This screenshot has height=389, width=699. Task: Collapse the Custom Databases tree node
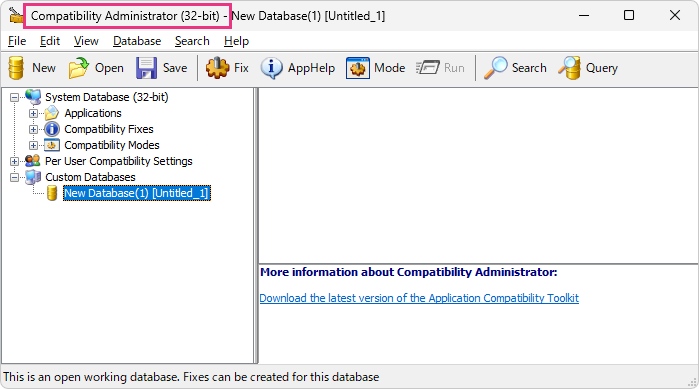click(x=14, y=177)
